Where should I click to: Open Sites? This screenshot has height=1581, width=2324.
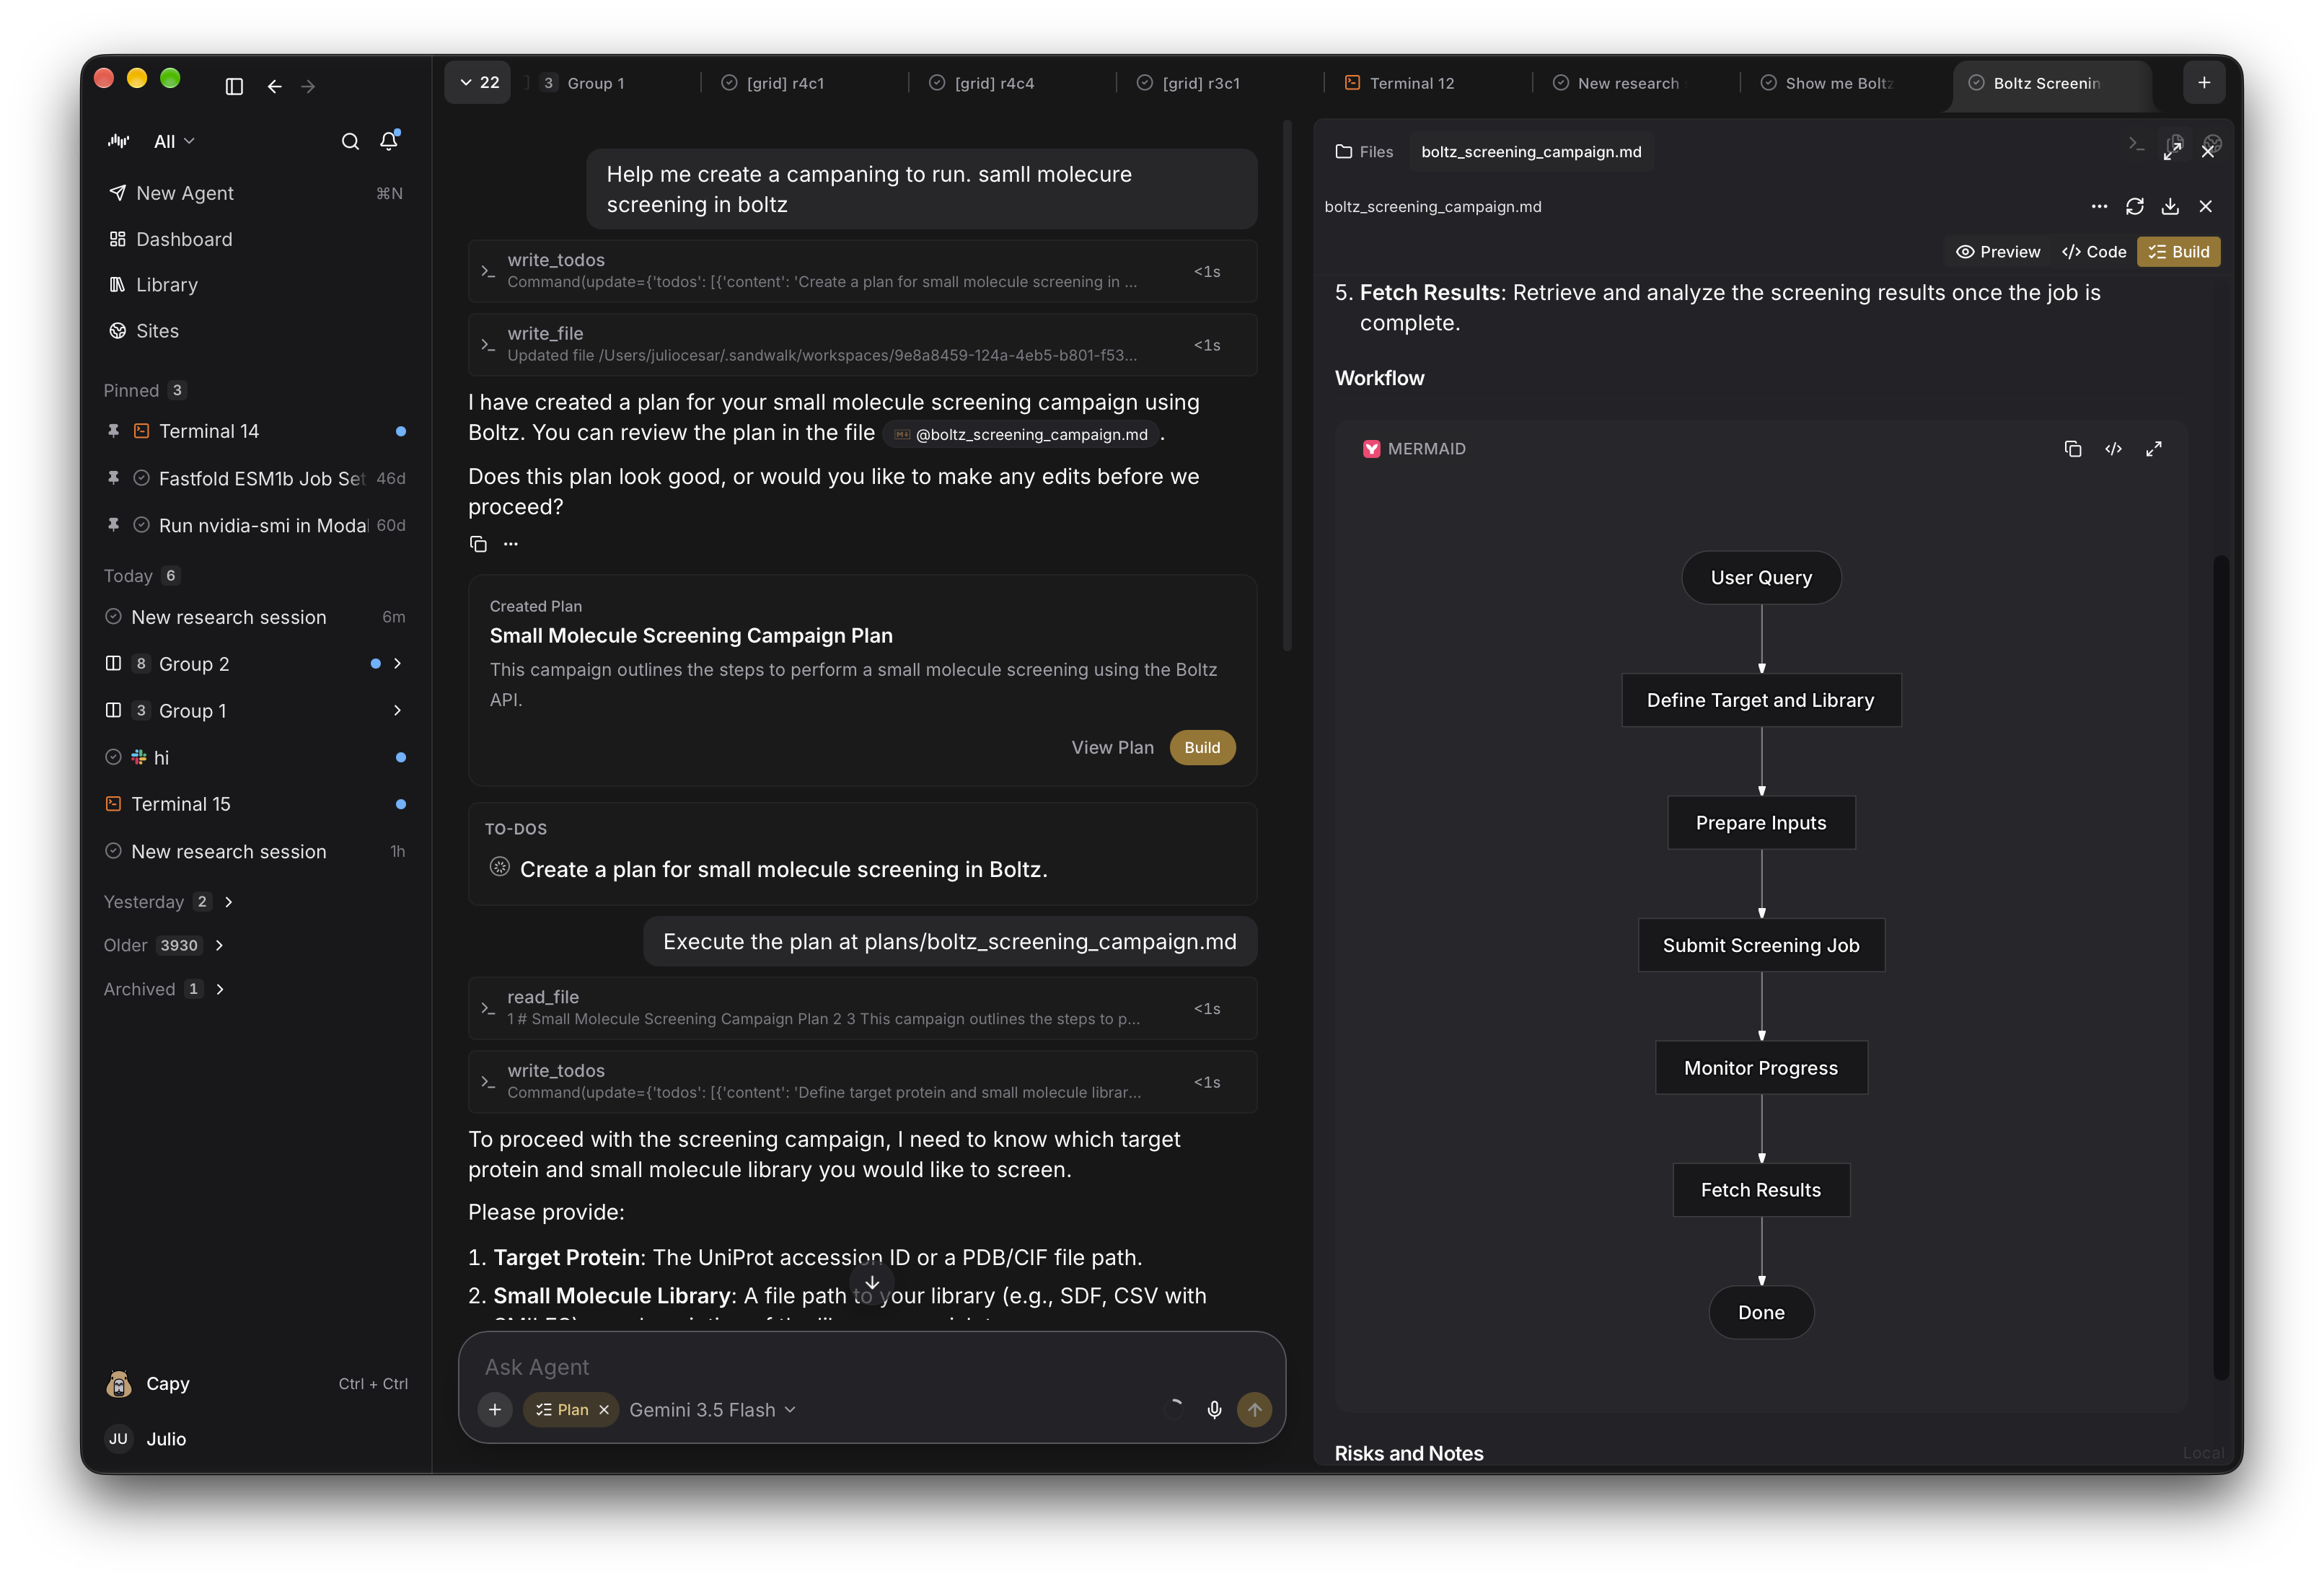pos(255,331)
